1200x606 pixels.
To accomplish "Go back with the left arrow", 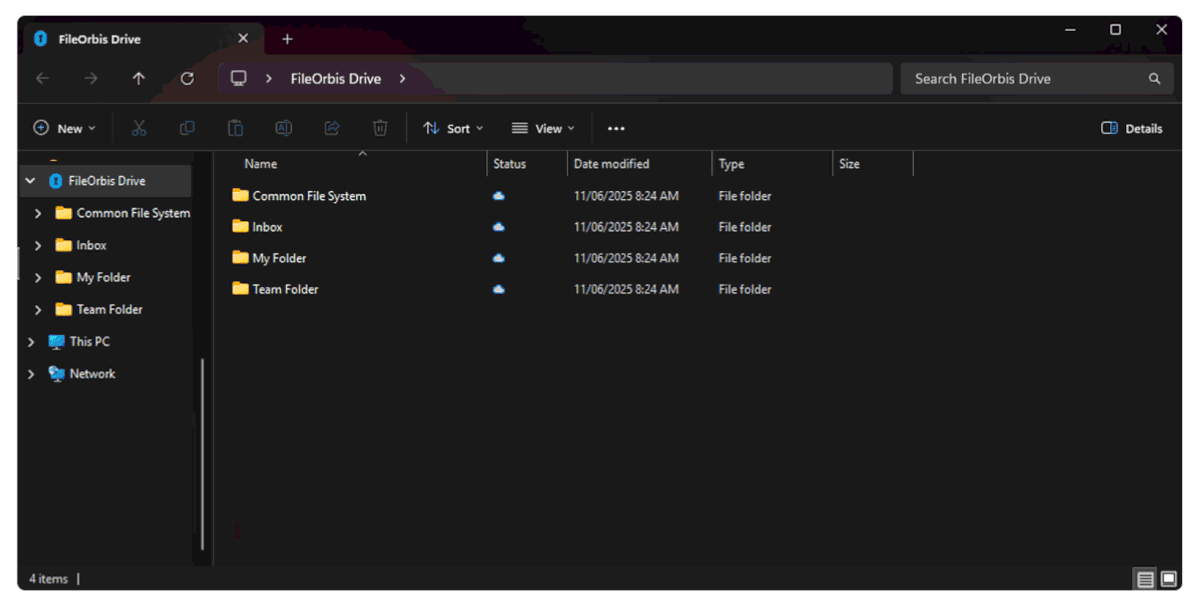I will 42,78.
